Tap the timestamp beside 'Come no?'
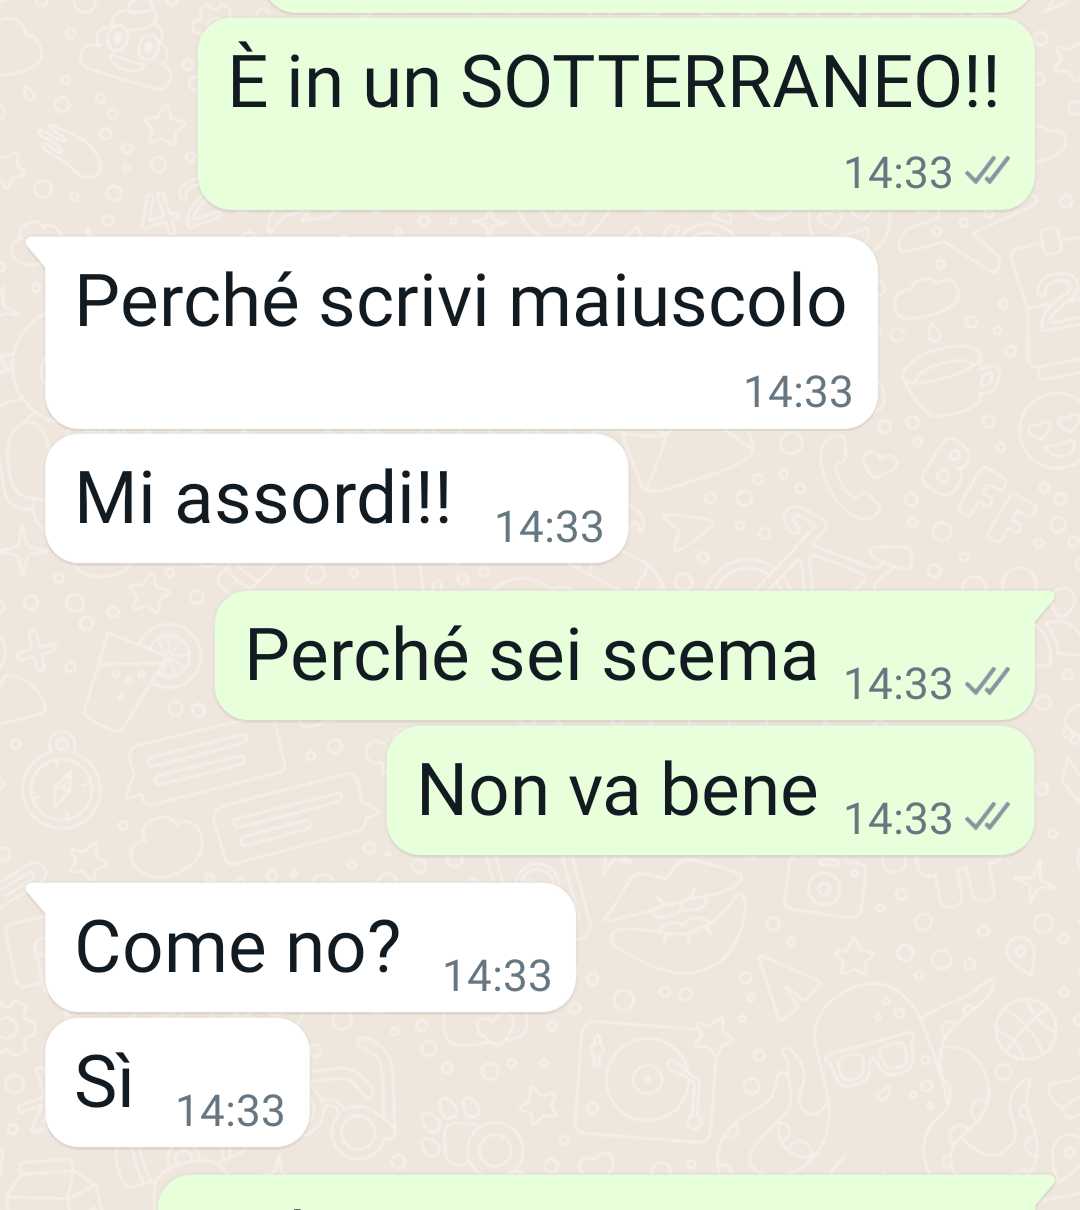1080x1210 pixels. 497,976
